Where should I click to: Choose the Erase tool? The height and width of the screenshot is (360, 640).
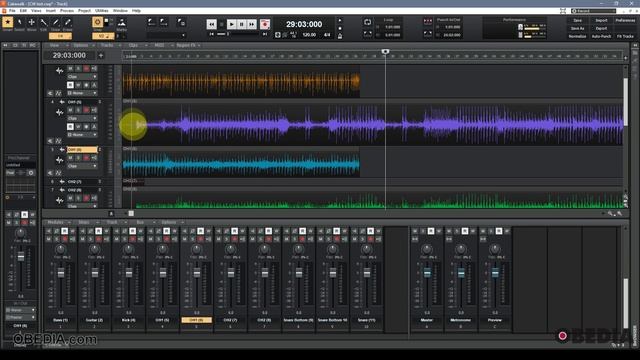[x=68, y=22]
